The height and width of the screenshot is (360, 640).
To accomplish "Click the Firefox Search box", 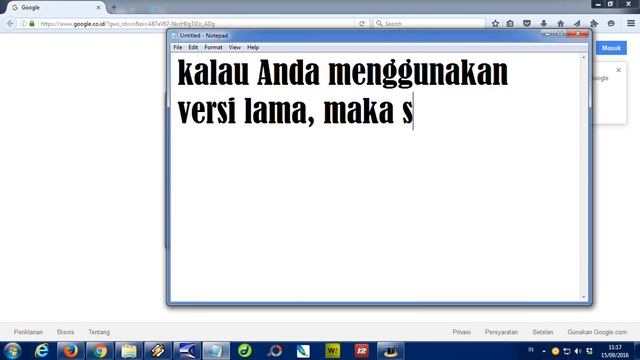I will coord(429,24).
